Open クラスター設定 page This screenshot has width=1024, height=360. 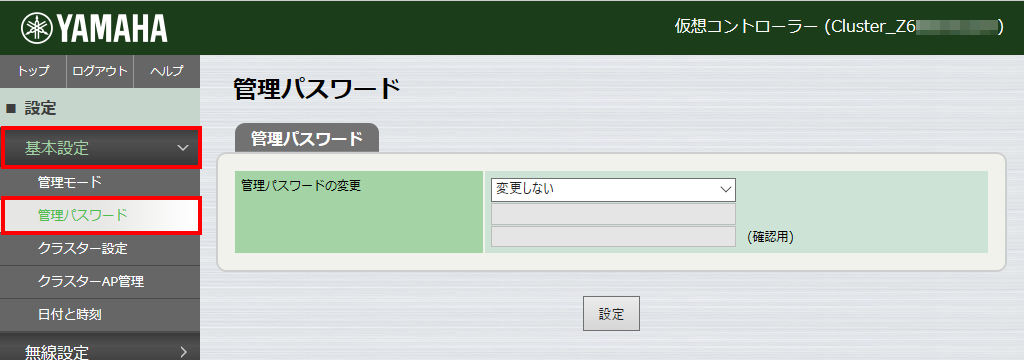[100, 248]
